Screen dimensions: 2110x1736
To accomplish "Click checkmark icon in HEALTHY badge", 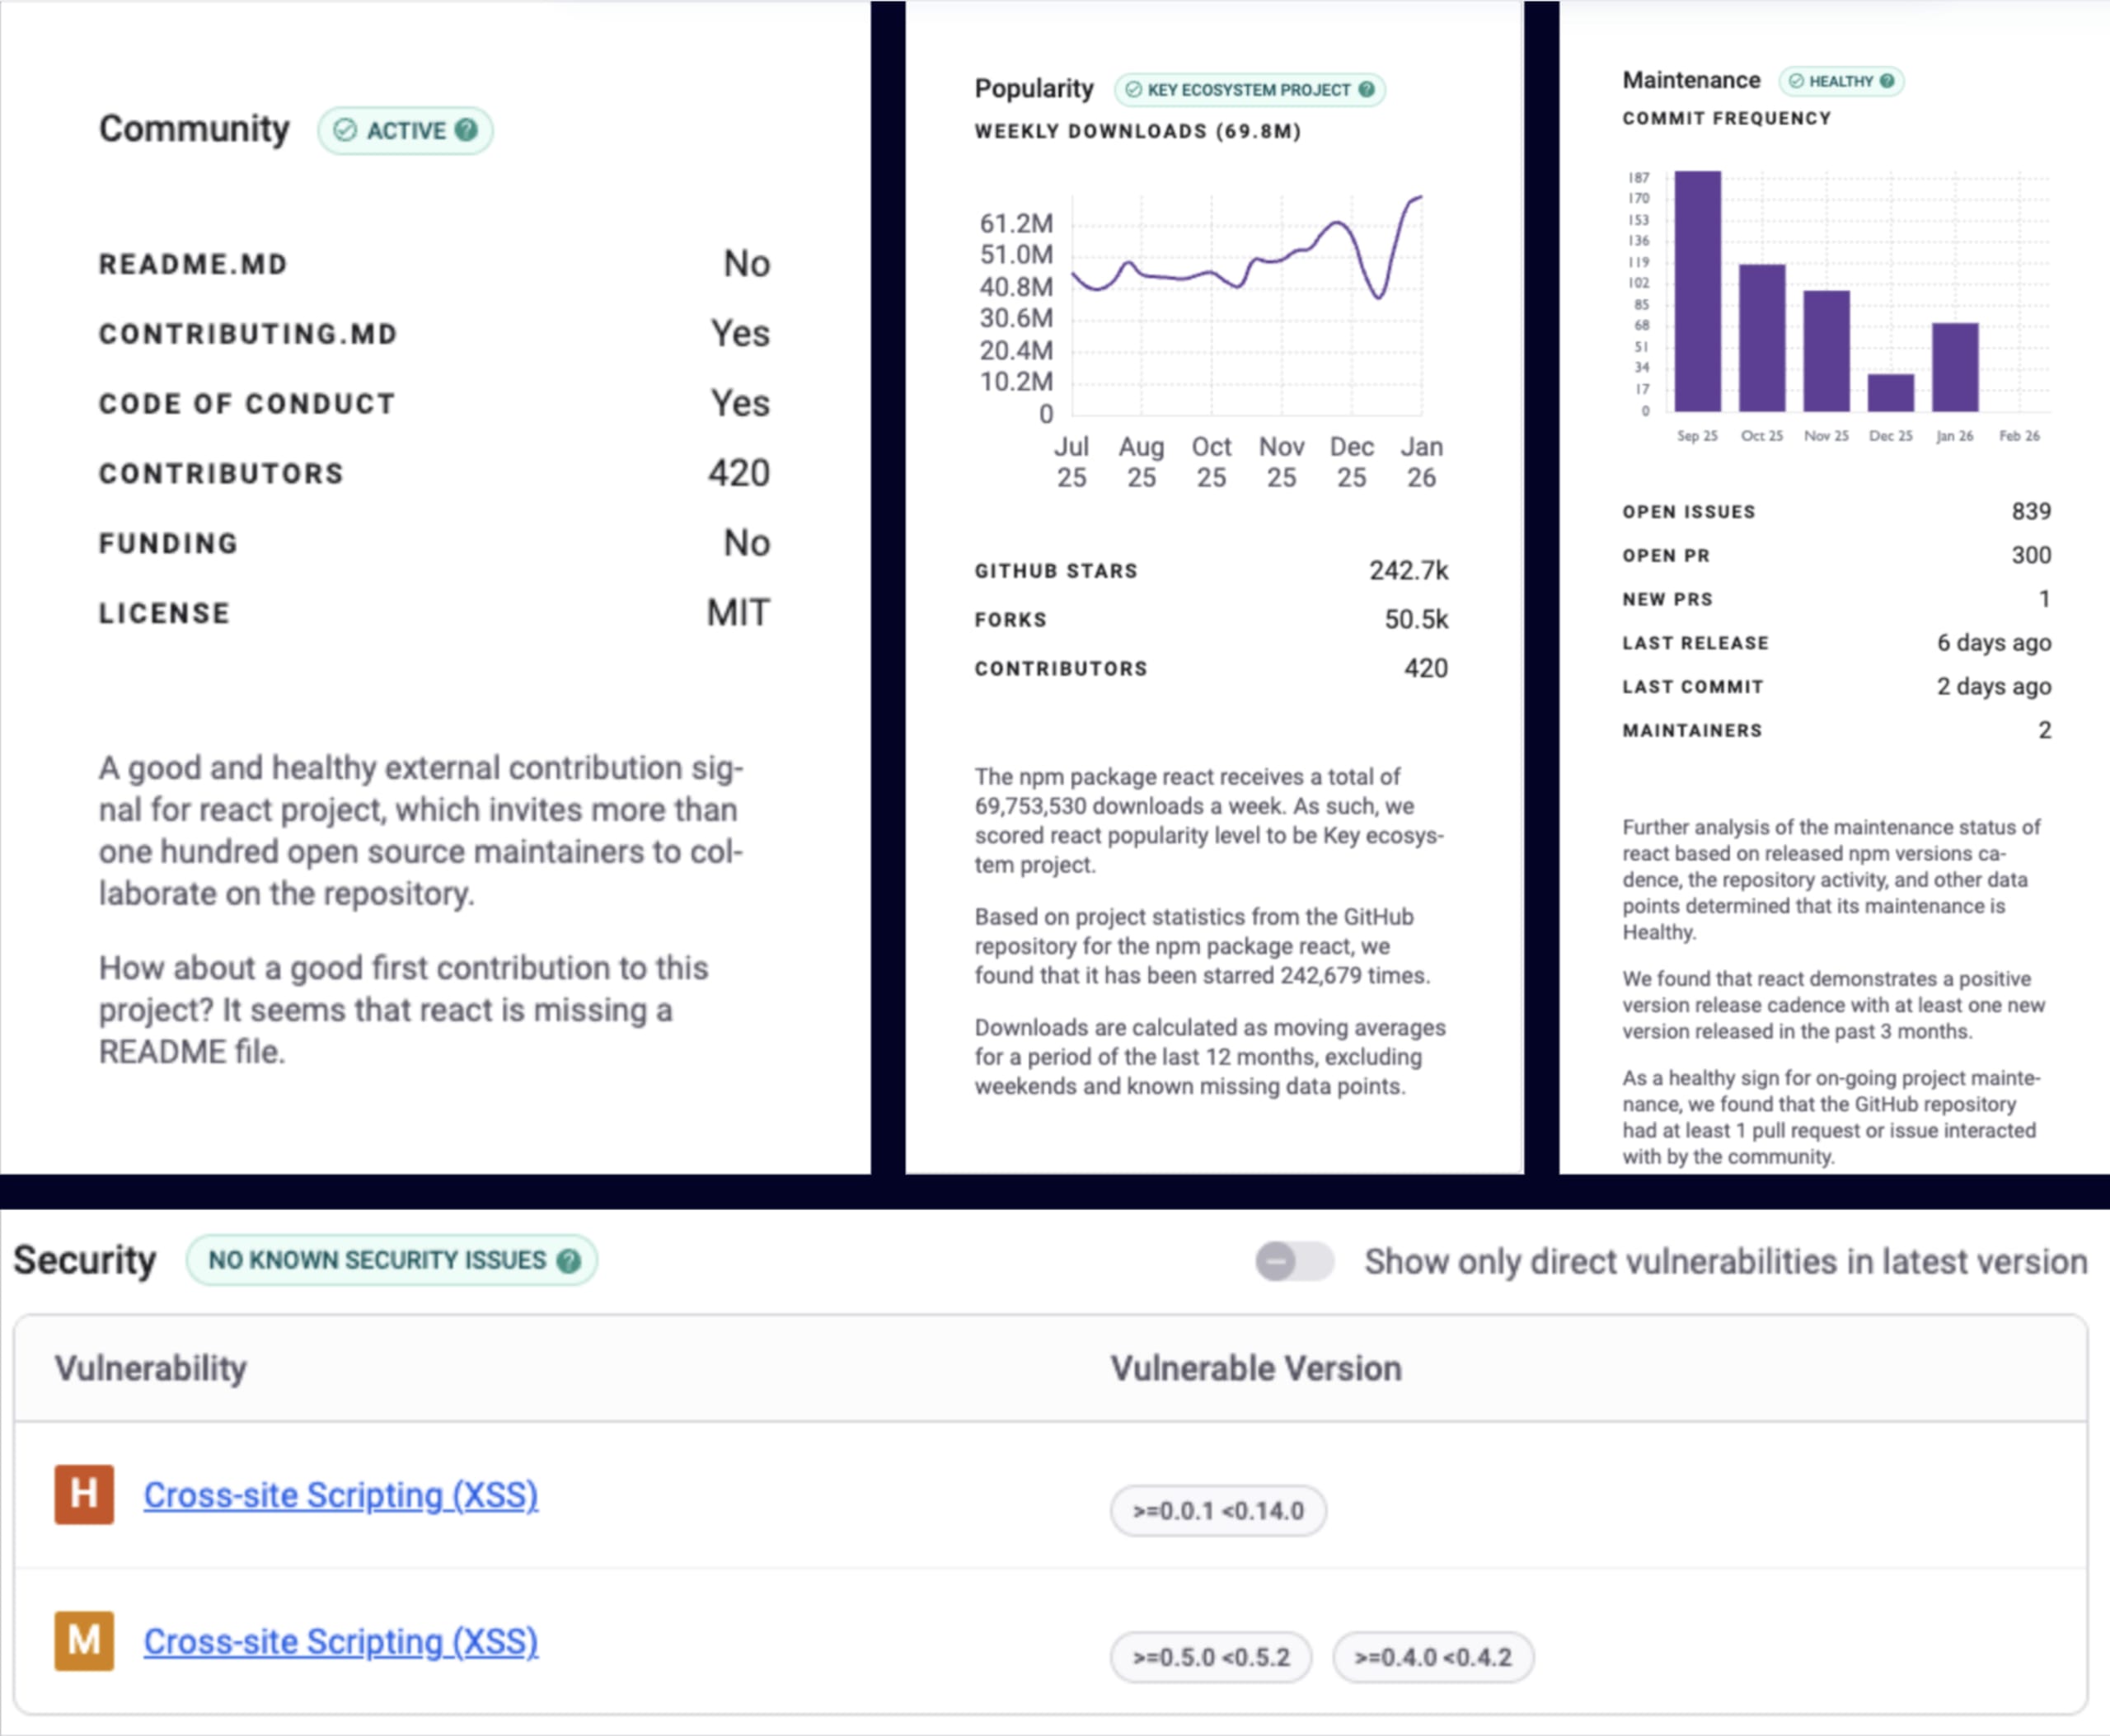I will [x=1797, y=81].
